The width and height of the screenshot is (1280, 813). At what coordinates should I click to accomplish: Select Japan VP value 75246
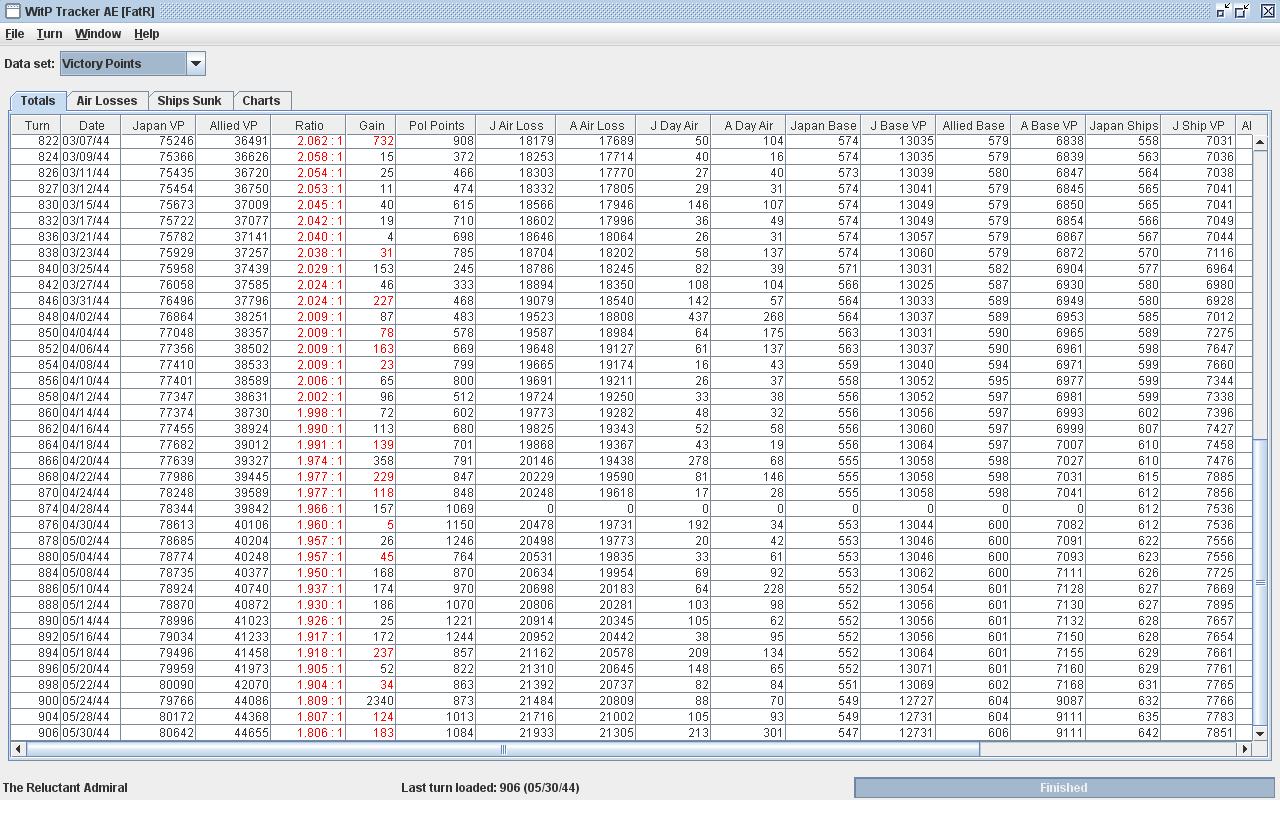click(158, 142)
